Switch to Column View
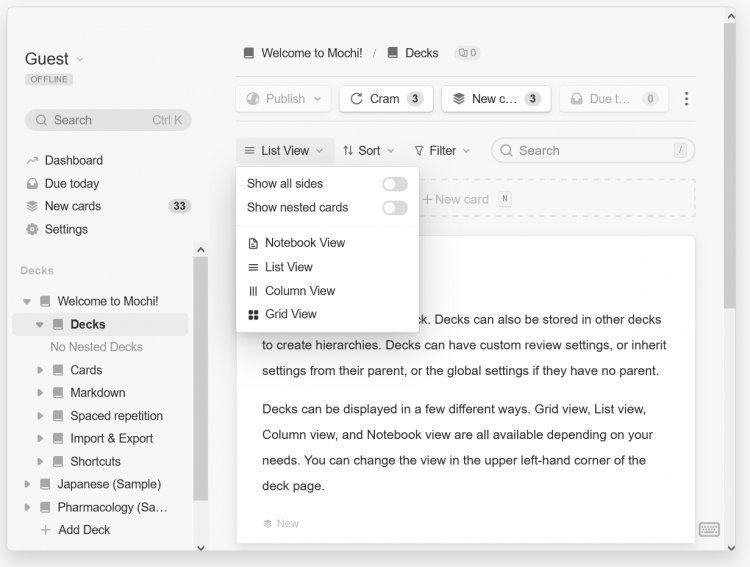 coord(299,291)
